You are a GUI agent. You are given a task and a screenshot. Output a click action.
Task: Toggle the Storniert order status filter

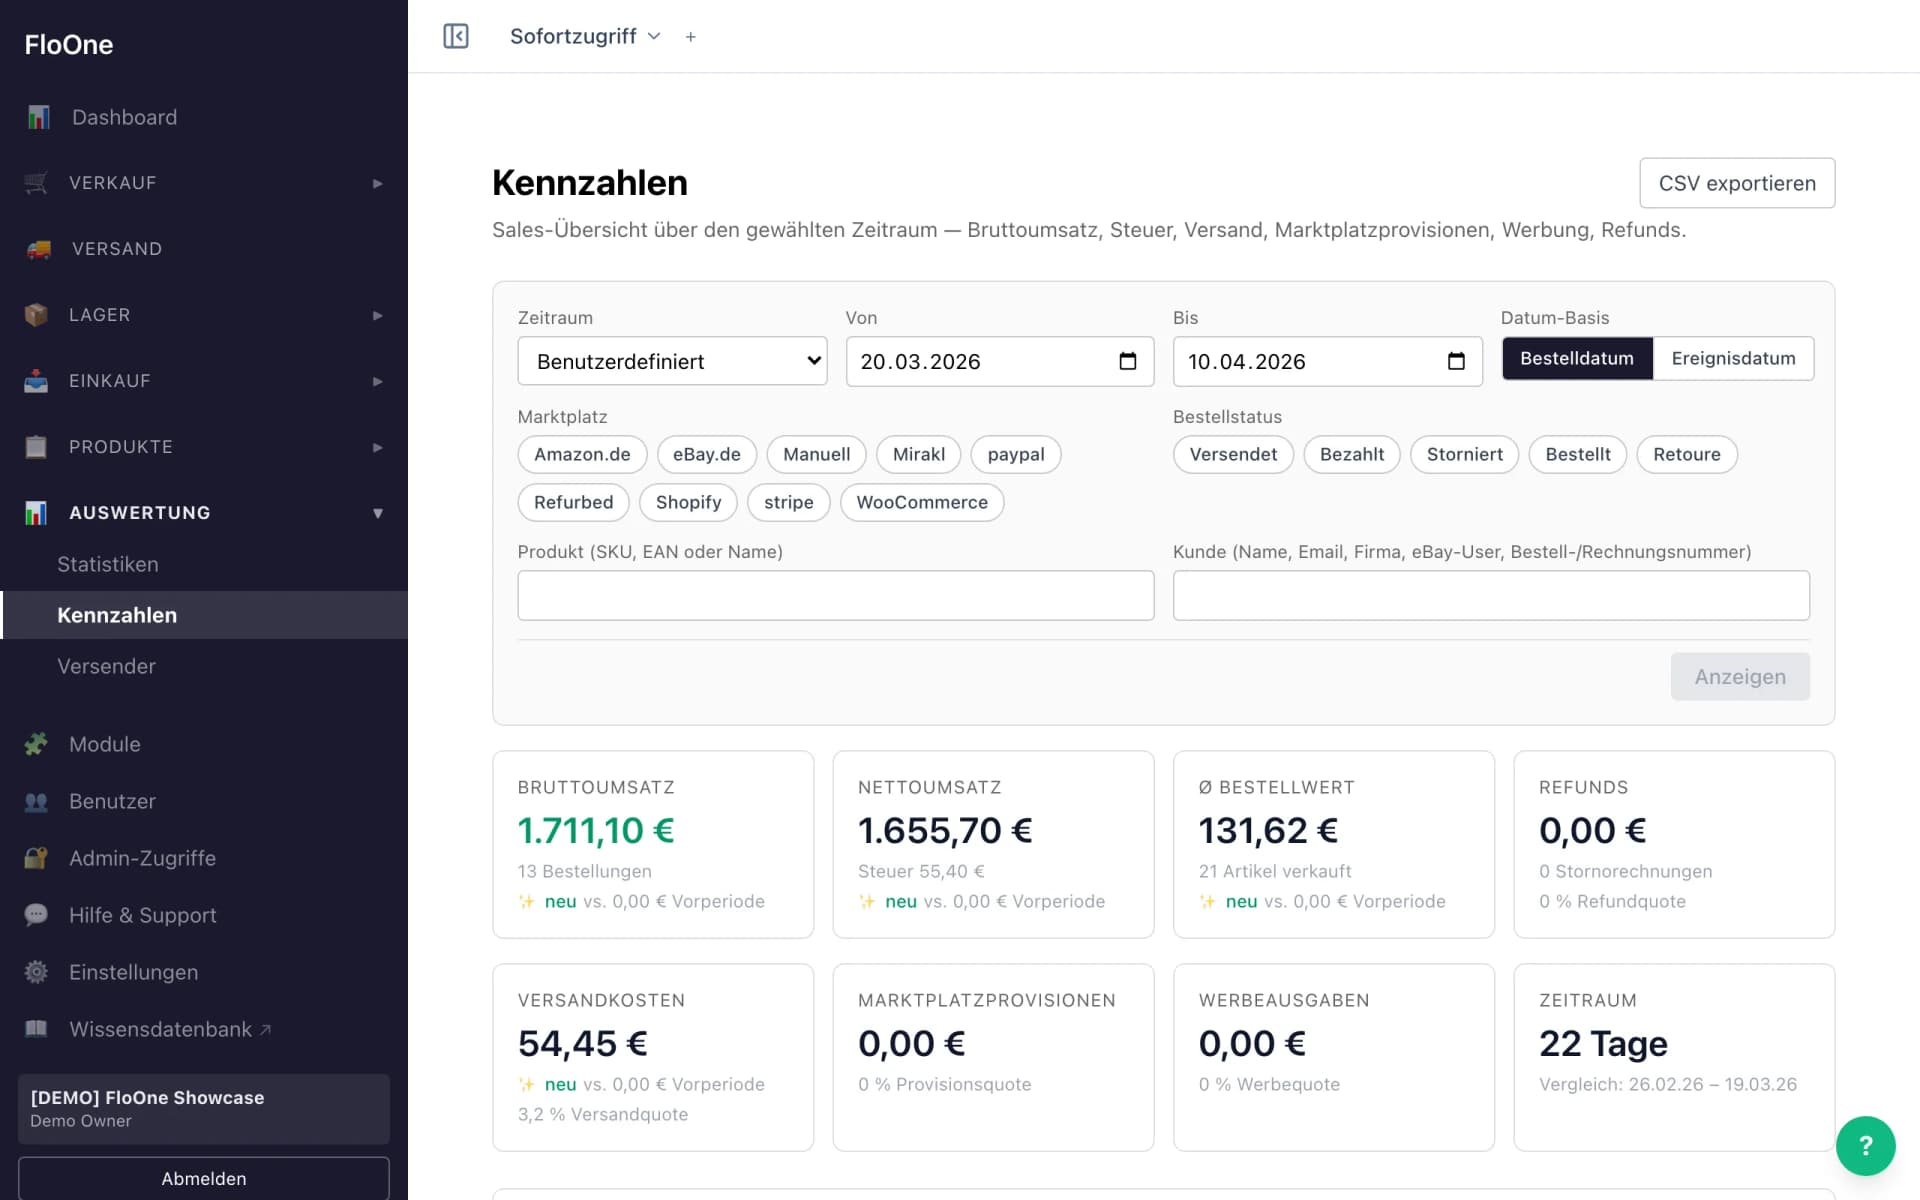pyautogui.click(x=1464, y=454)
